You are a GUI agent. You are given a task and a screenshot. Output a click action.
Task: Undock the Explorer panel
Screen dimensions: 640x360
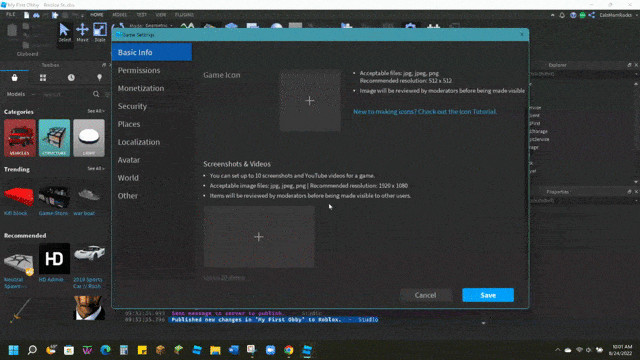pos(629,65)
